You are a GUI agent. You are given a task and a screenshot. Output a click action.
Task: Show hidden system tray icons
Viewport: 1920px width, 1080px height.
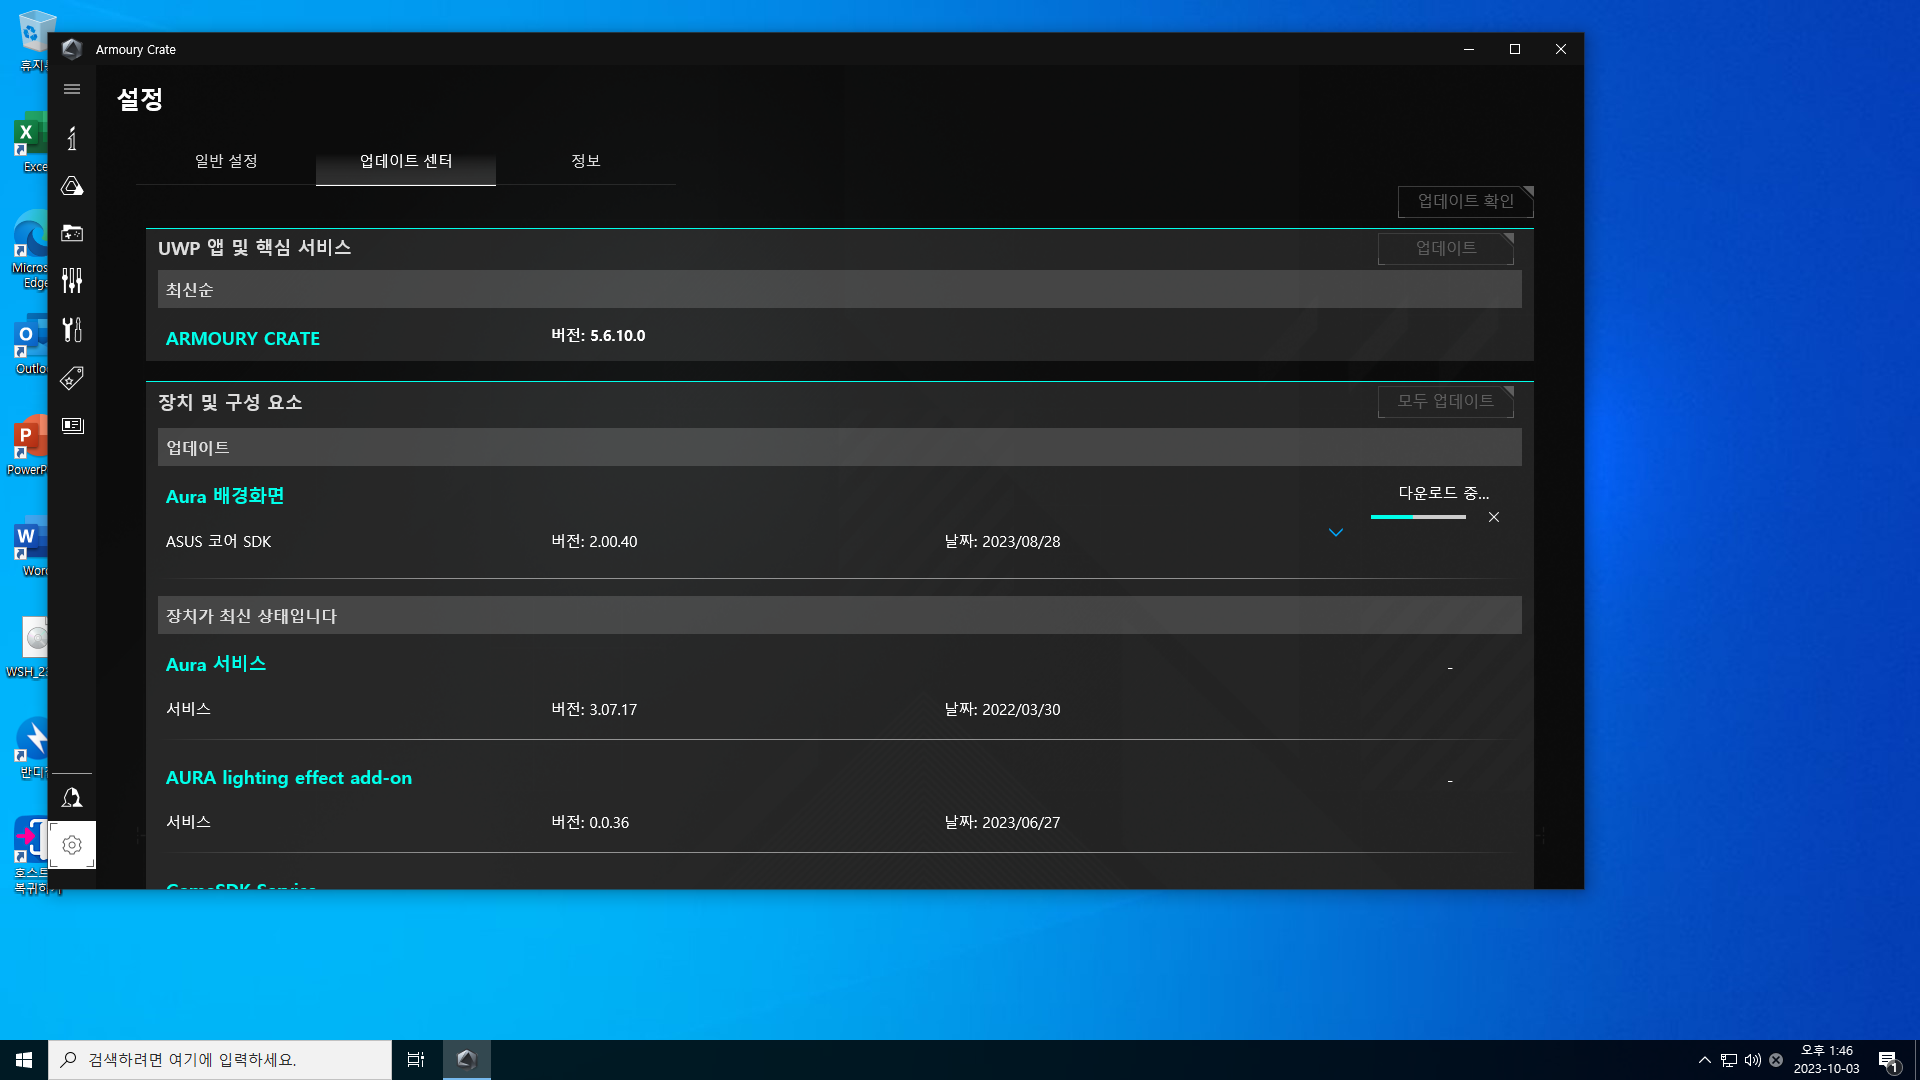[x=1705, y=1060]
